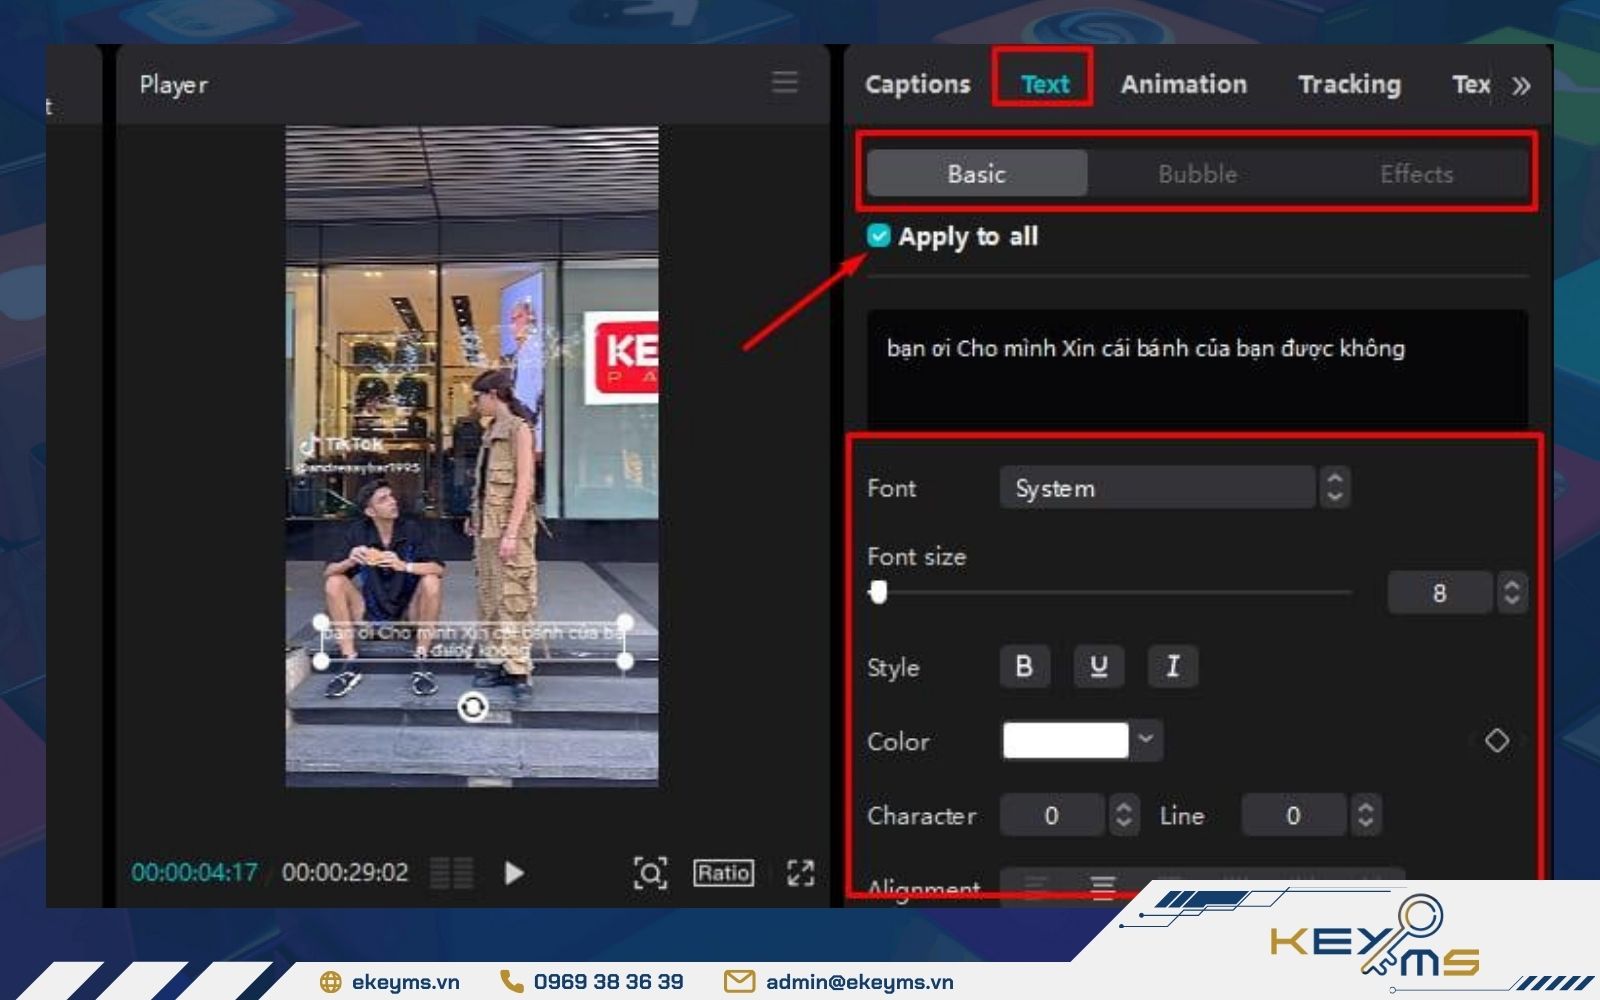Apply bold style to text

click(x=1024, y=667)
